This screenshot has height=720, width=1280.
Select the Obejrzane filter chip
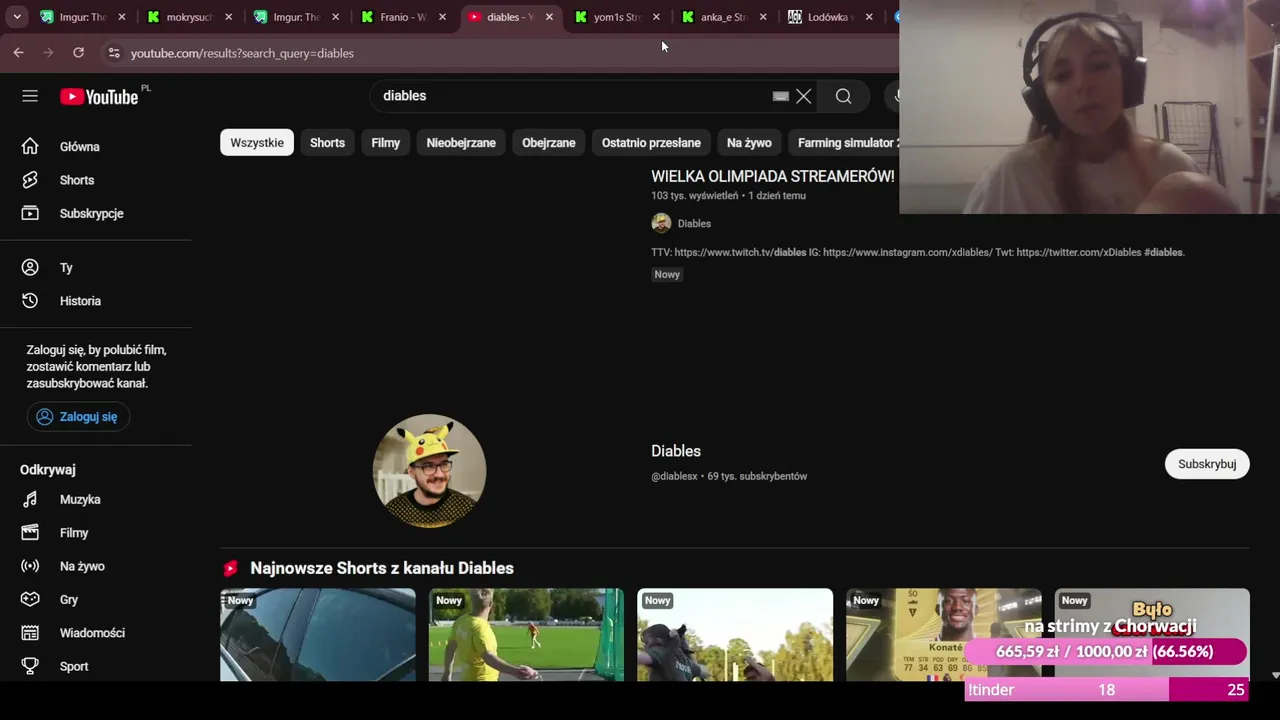tap(548, 143)
